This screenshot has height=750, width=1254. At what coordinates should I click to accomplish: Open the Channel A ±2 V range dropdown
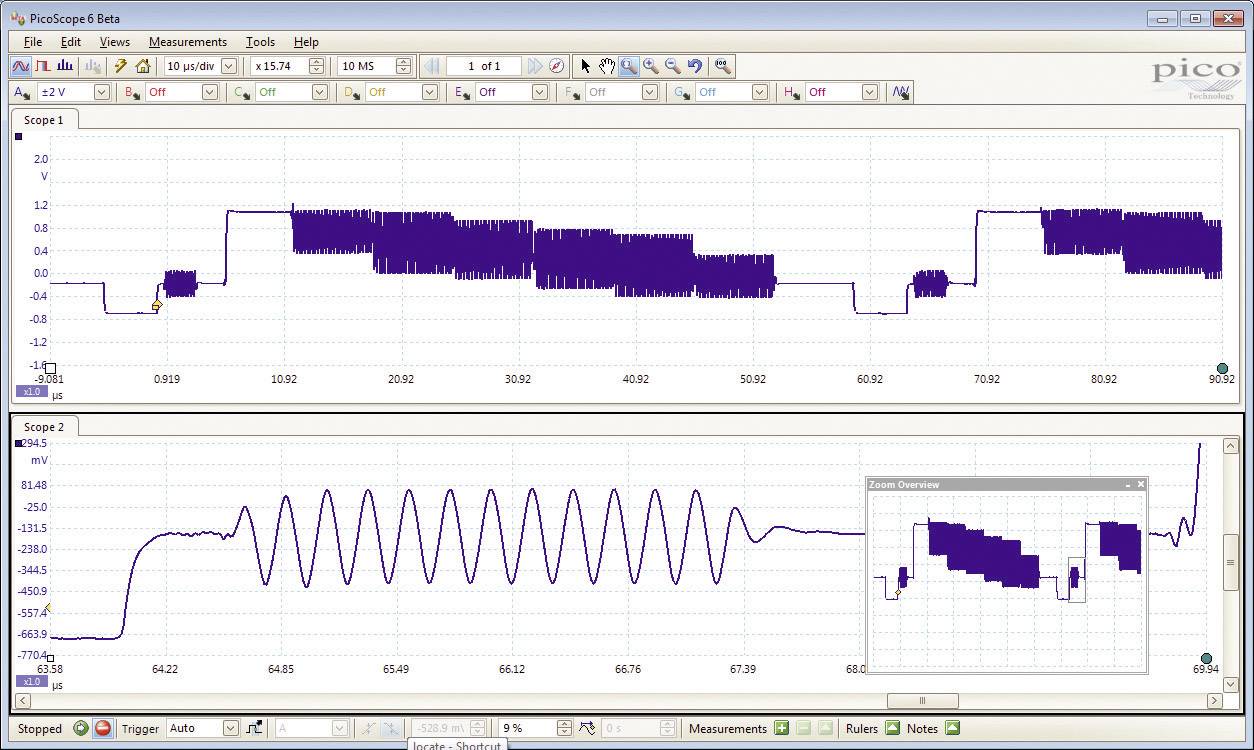click(x=101, y=91)
